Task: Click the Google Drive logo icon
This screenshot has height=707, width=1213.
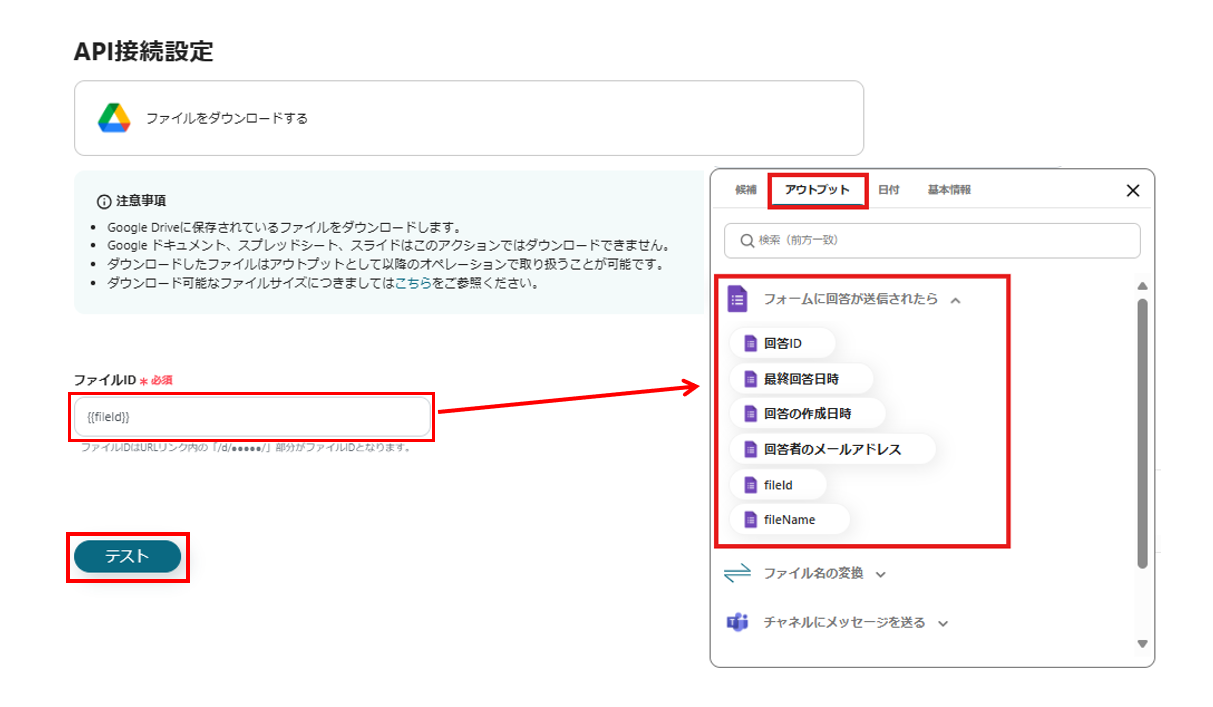Action: pos(114,118)
